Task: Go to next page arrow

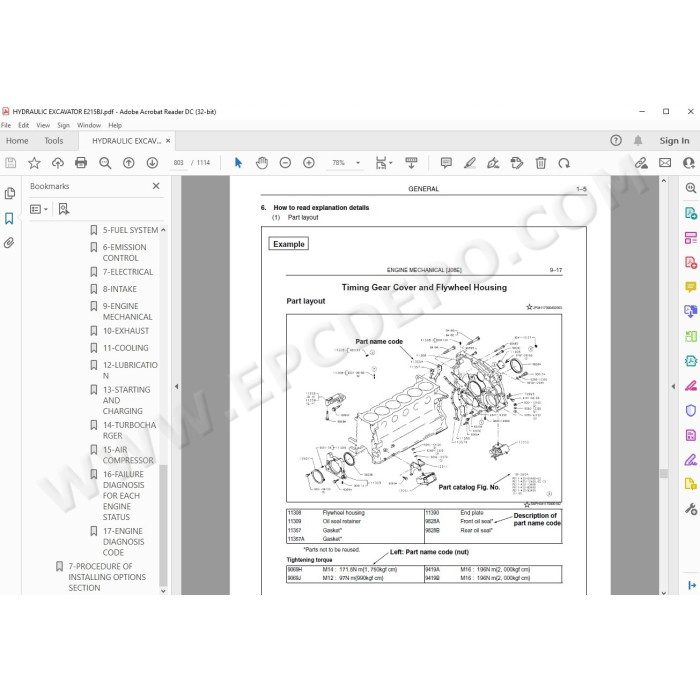Action: coord(152,163)
